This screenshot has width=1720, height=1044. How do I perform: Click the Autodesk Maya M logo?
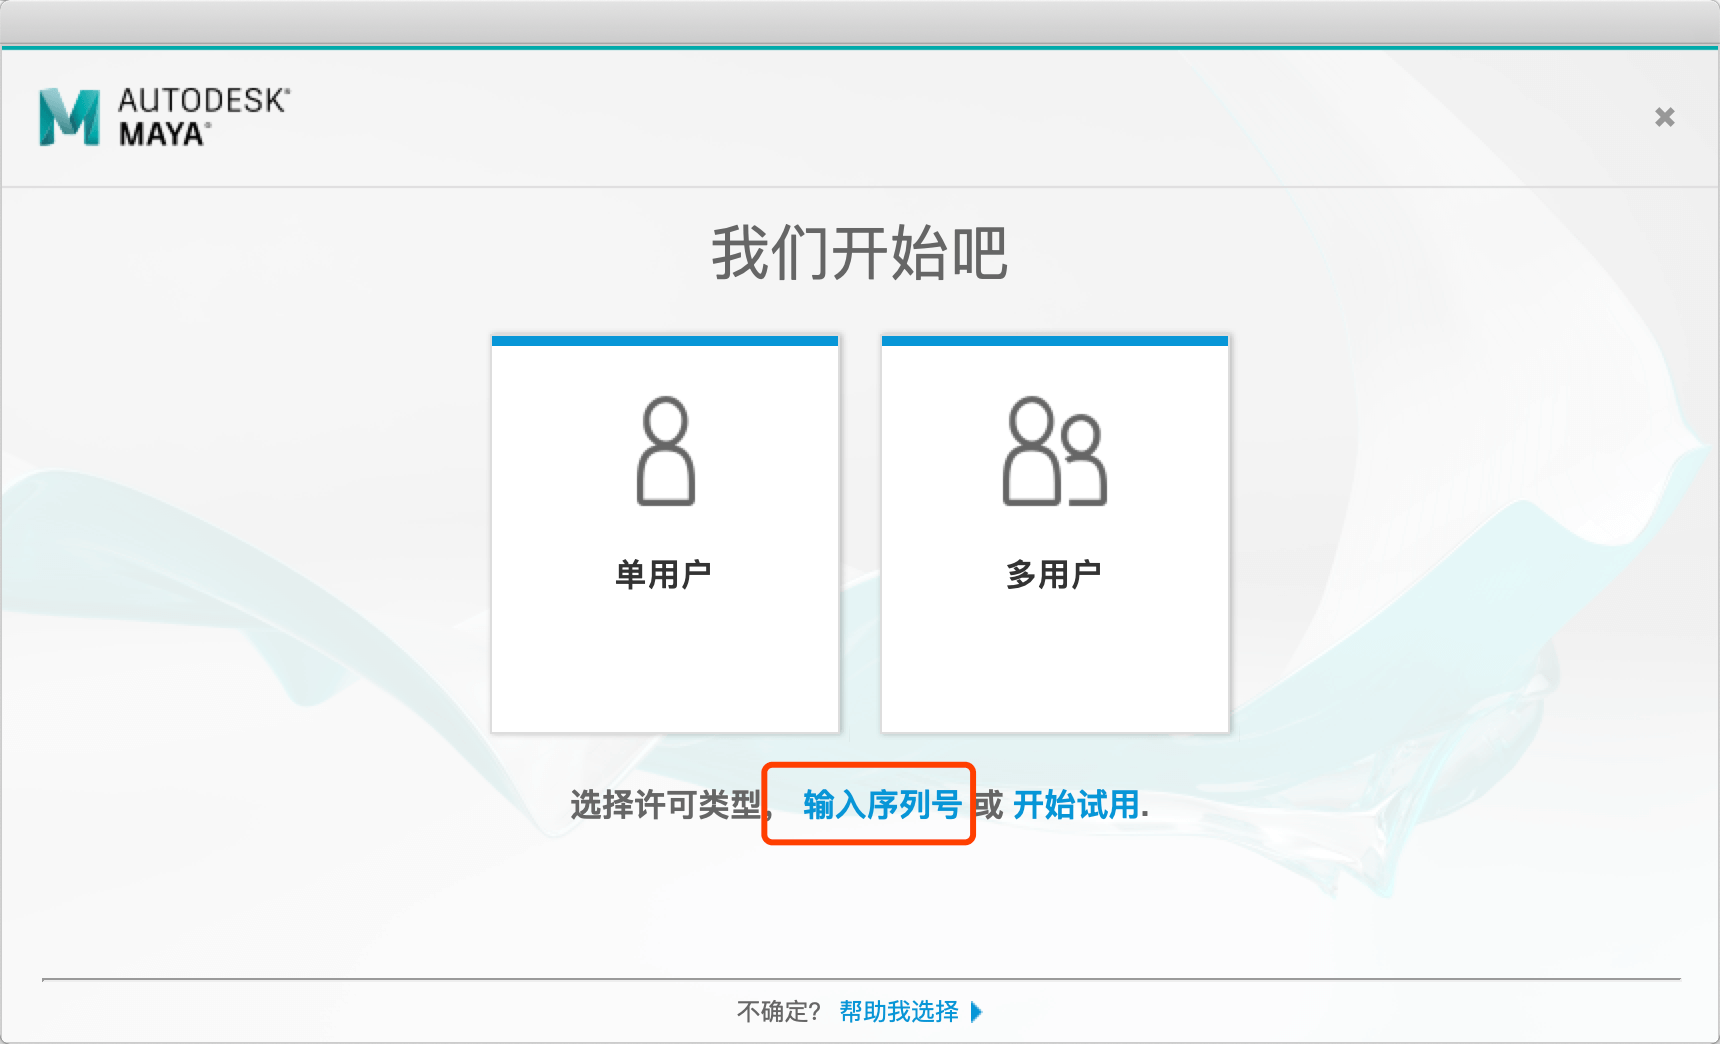coord(69,117)
